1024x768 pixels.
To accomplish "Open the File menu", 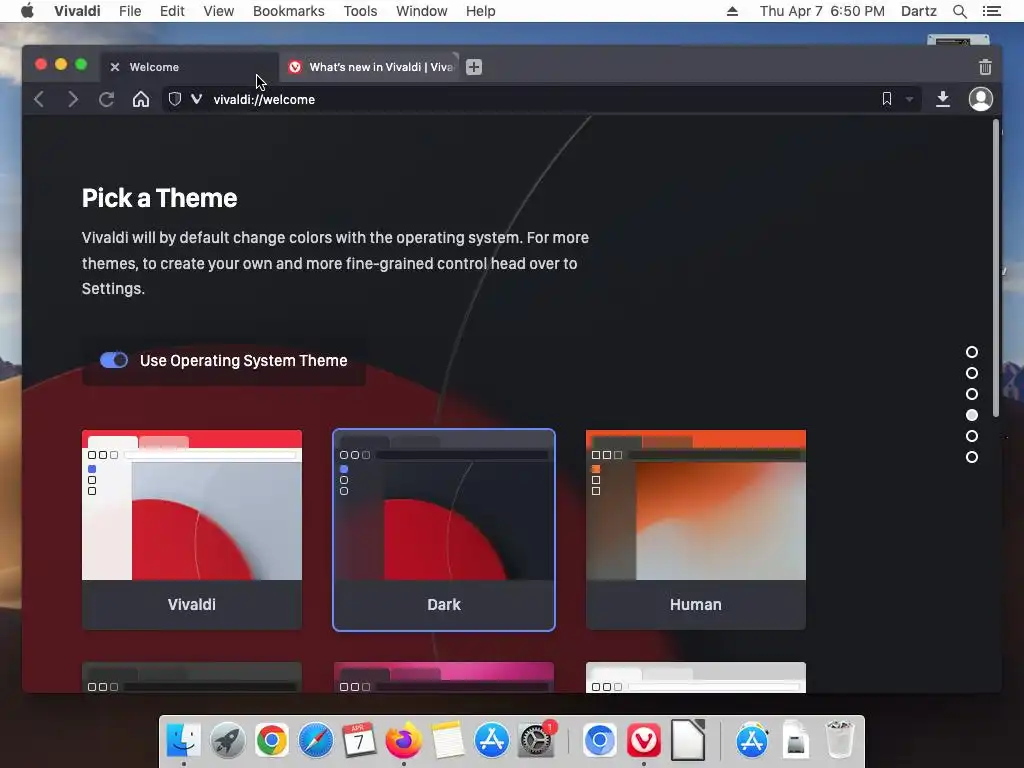I will click(x=130, y=11).
